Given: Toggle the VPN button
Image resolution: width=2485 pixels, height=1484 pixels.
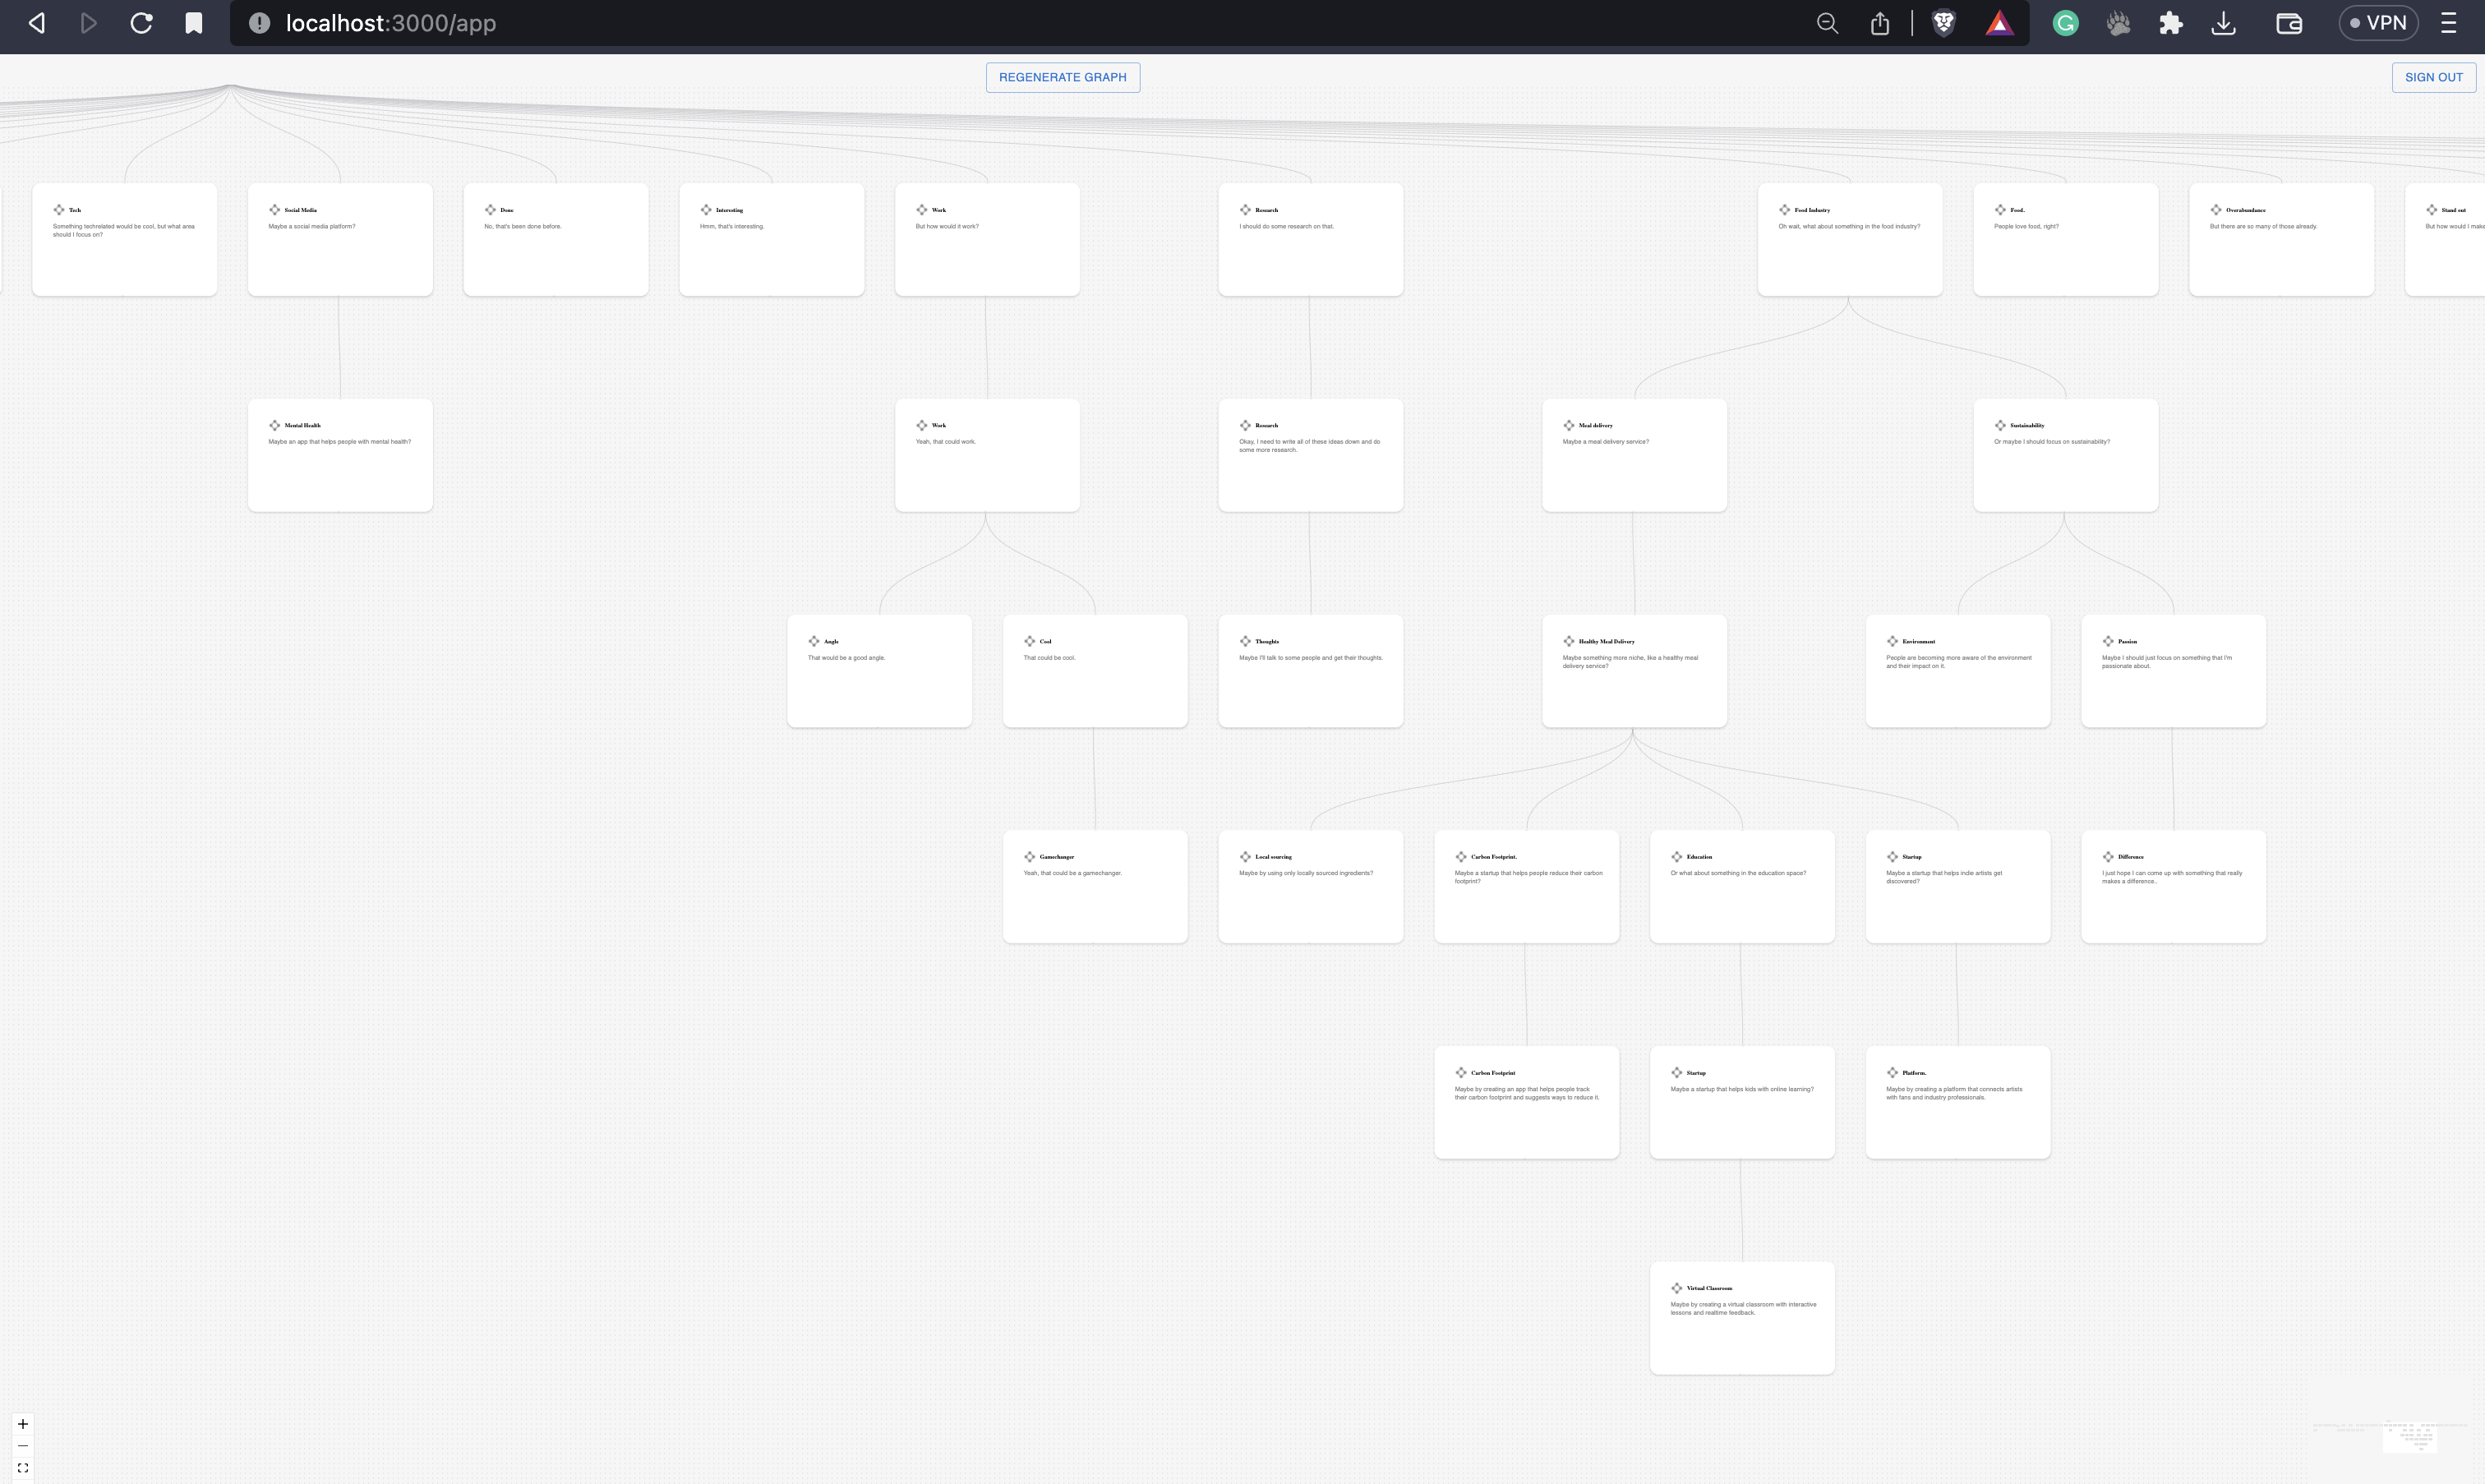Looking at the screenshot, I should [2378, 23].
